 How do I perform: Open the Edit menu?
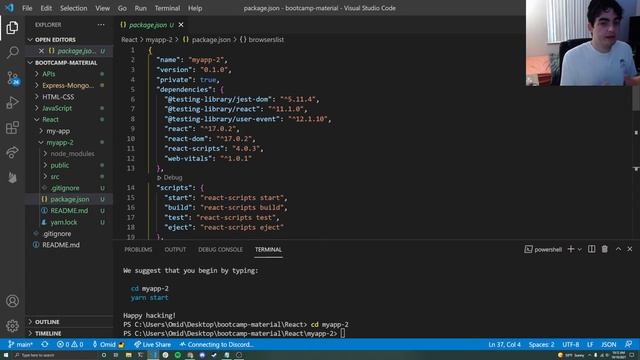(46, 8)
